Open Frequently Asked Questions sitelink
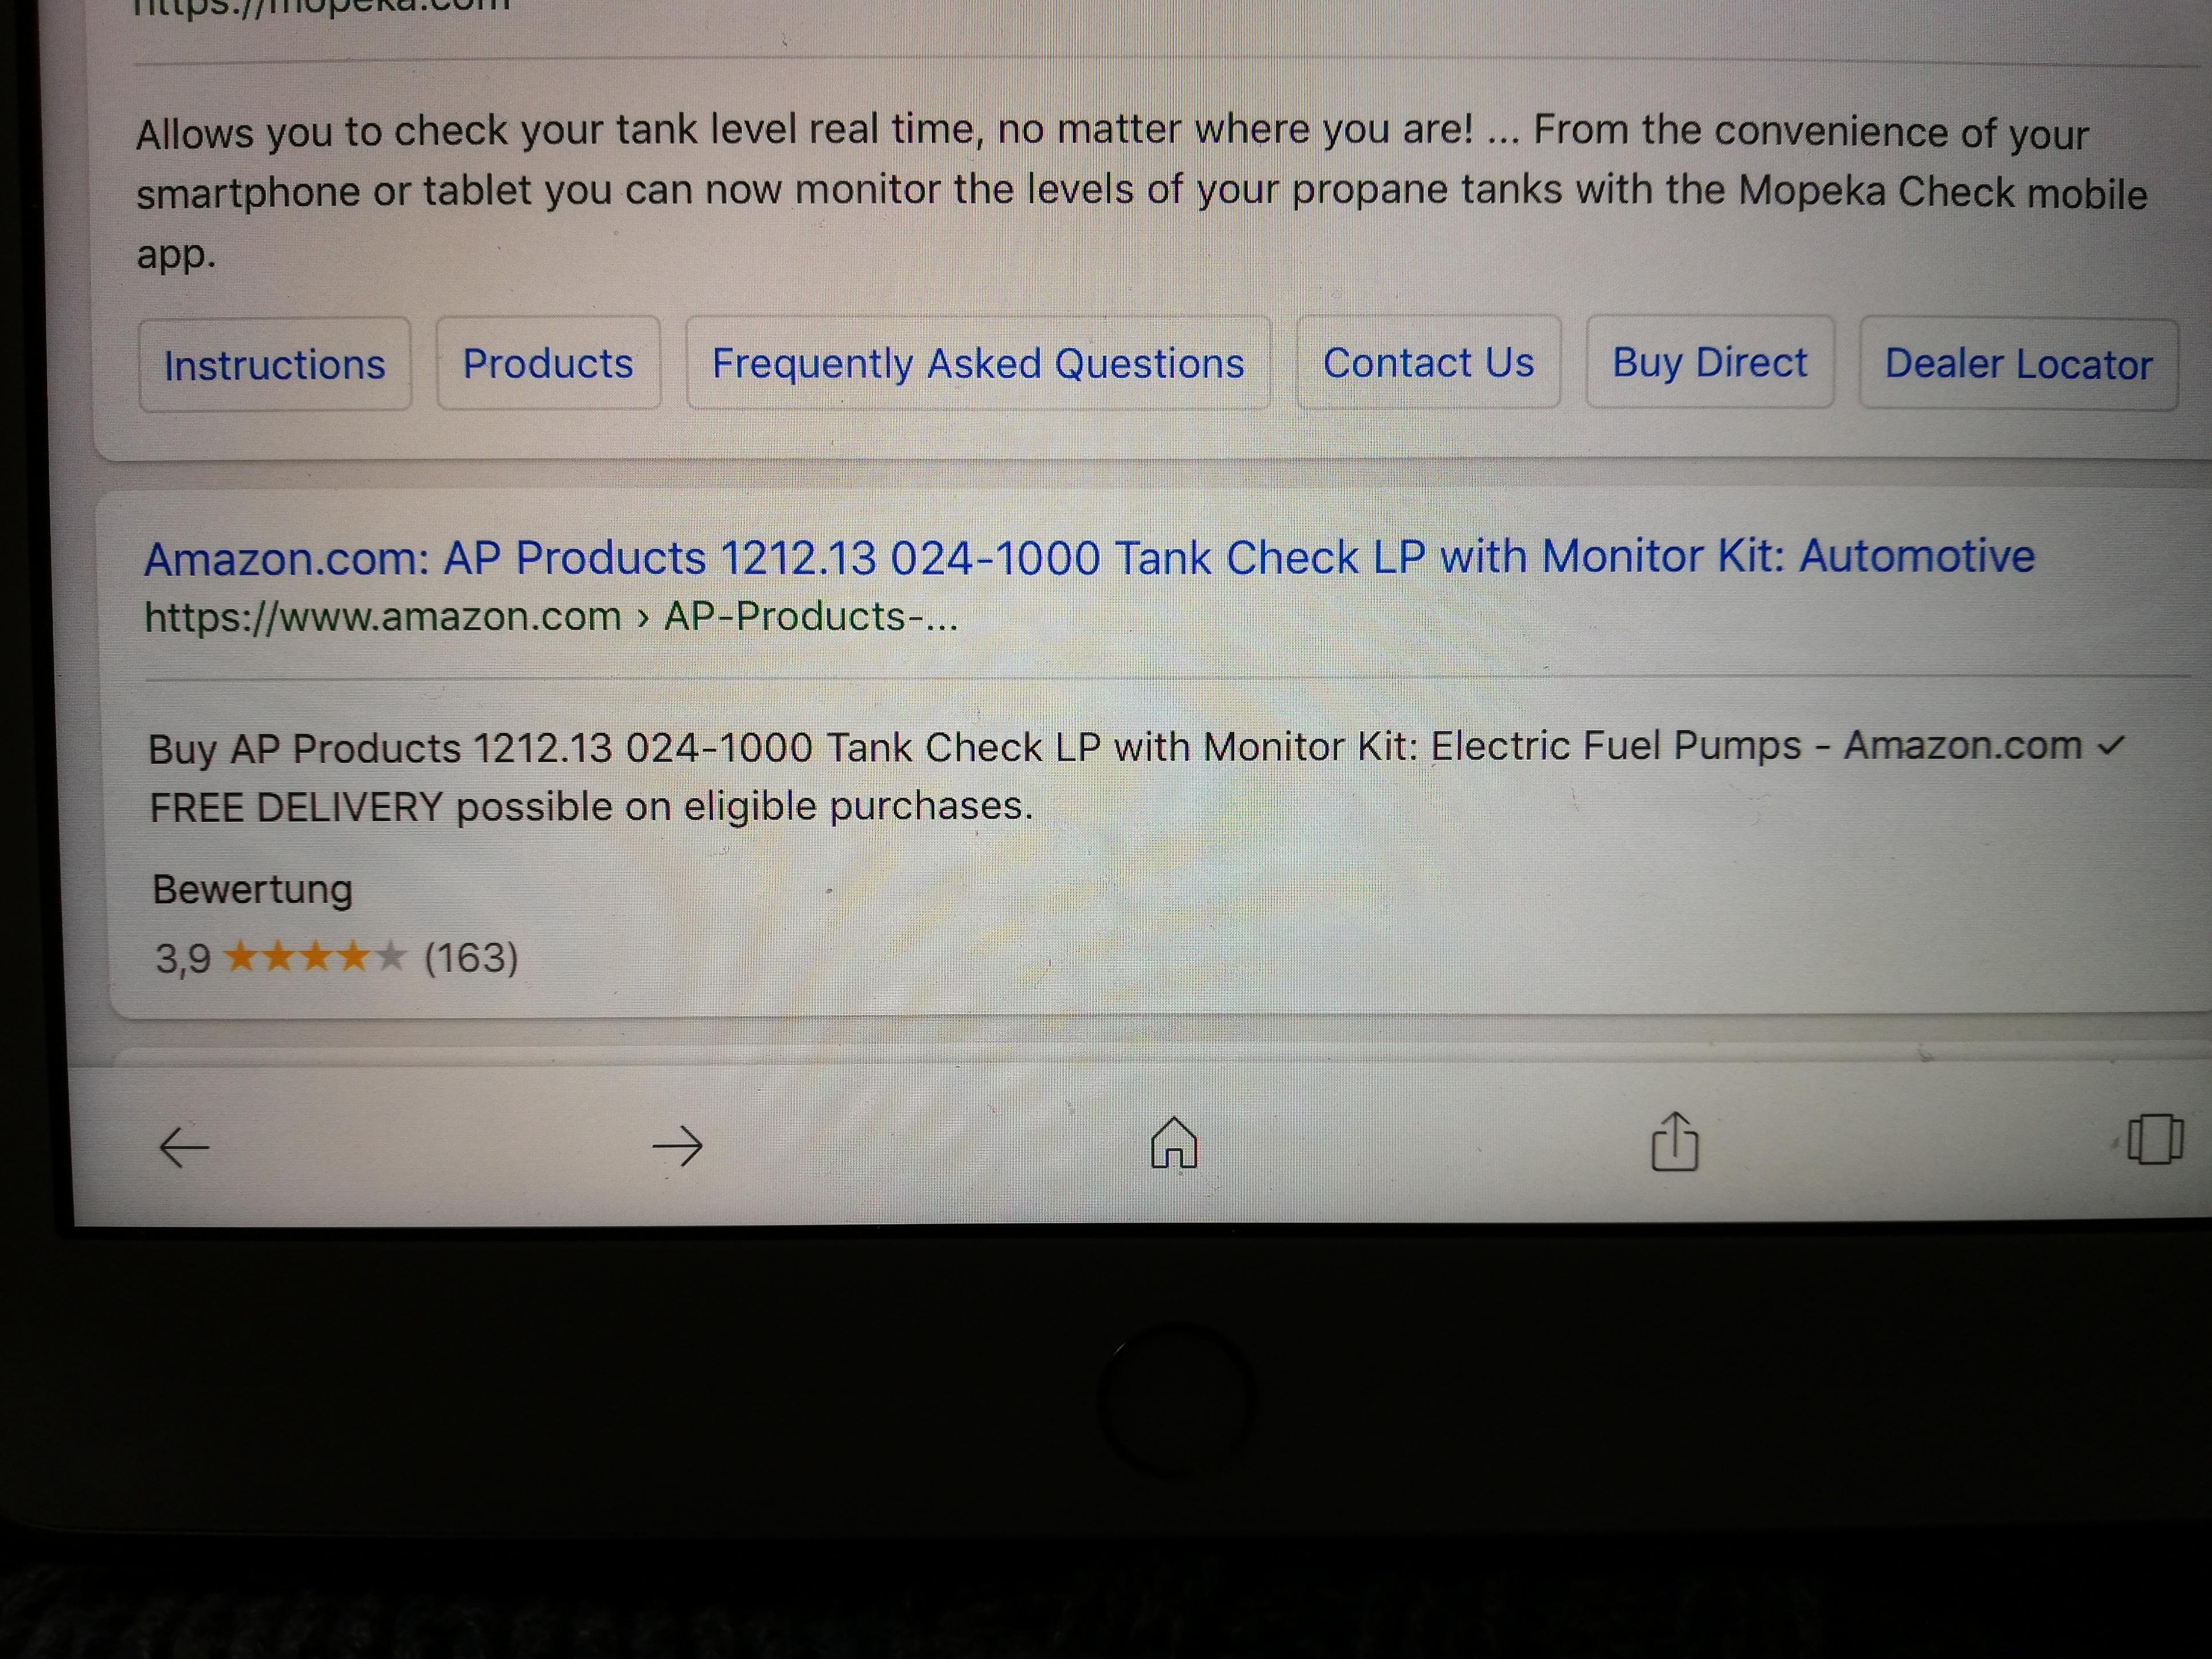Viewport: 2212px width, 1659px height. (978, 363)
